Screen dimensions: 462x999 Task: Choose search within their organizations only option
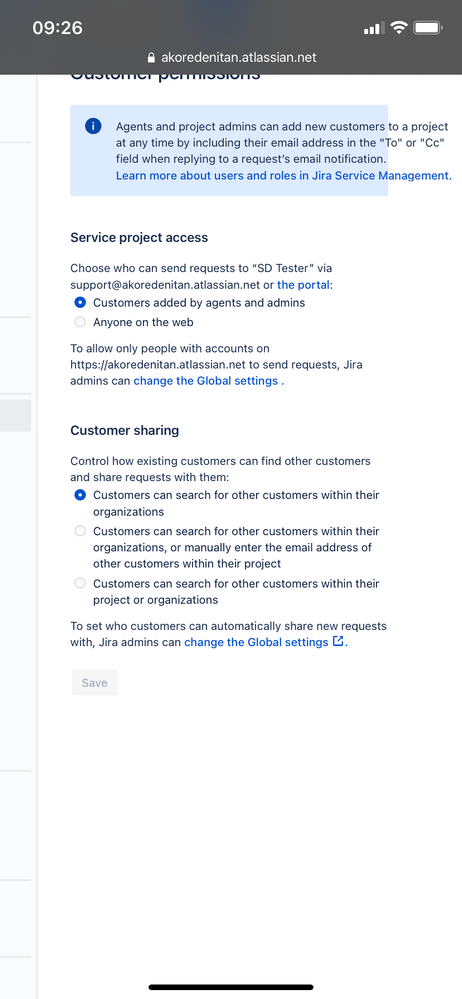[x=80, y=495]
